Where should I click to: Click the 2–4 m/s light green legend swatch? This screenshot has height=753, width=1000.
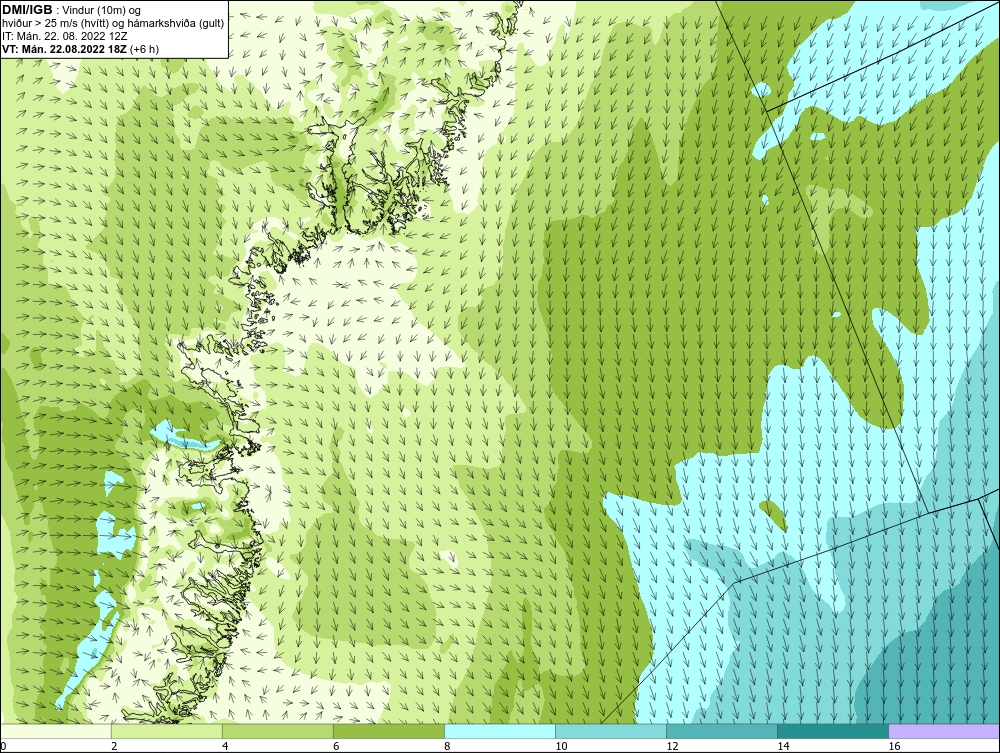(167, 731)
